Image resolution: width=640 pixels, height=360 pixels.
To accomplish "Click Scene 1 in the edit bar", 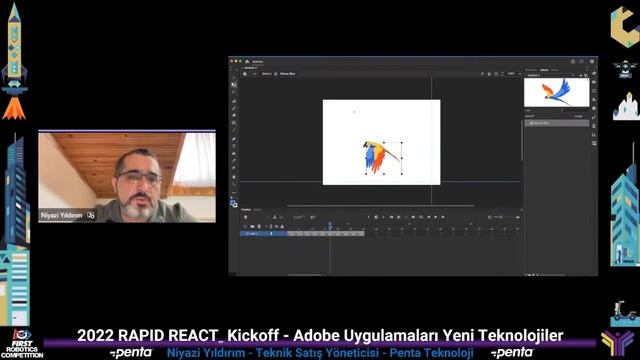I will coord(267,74).
